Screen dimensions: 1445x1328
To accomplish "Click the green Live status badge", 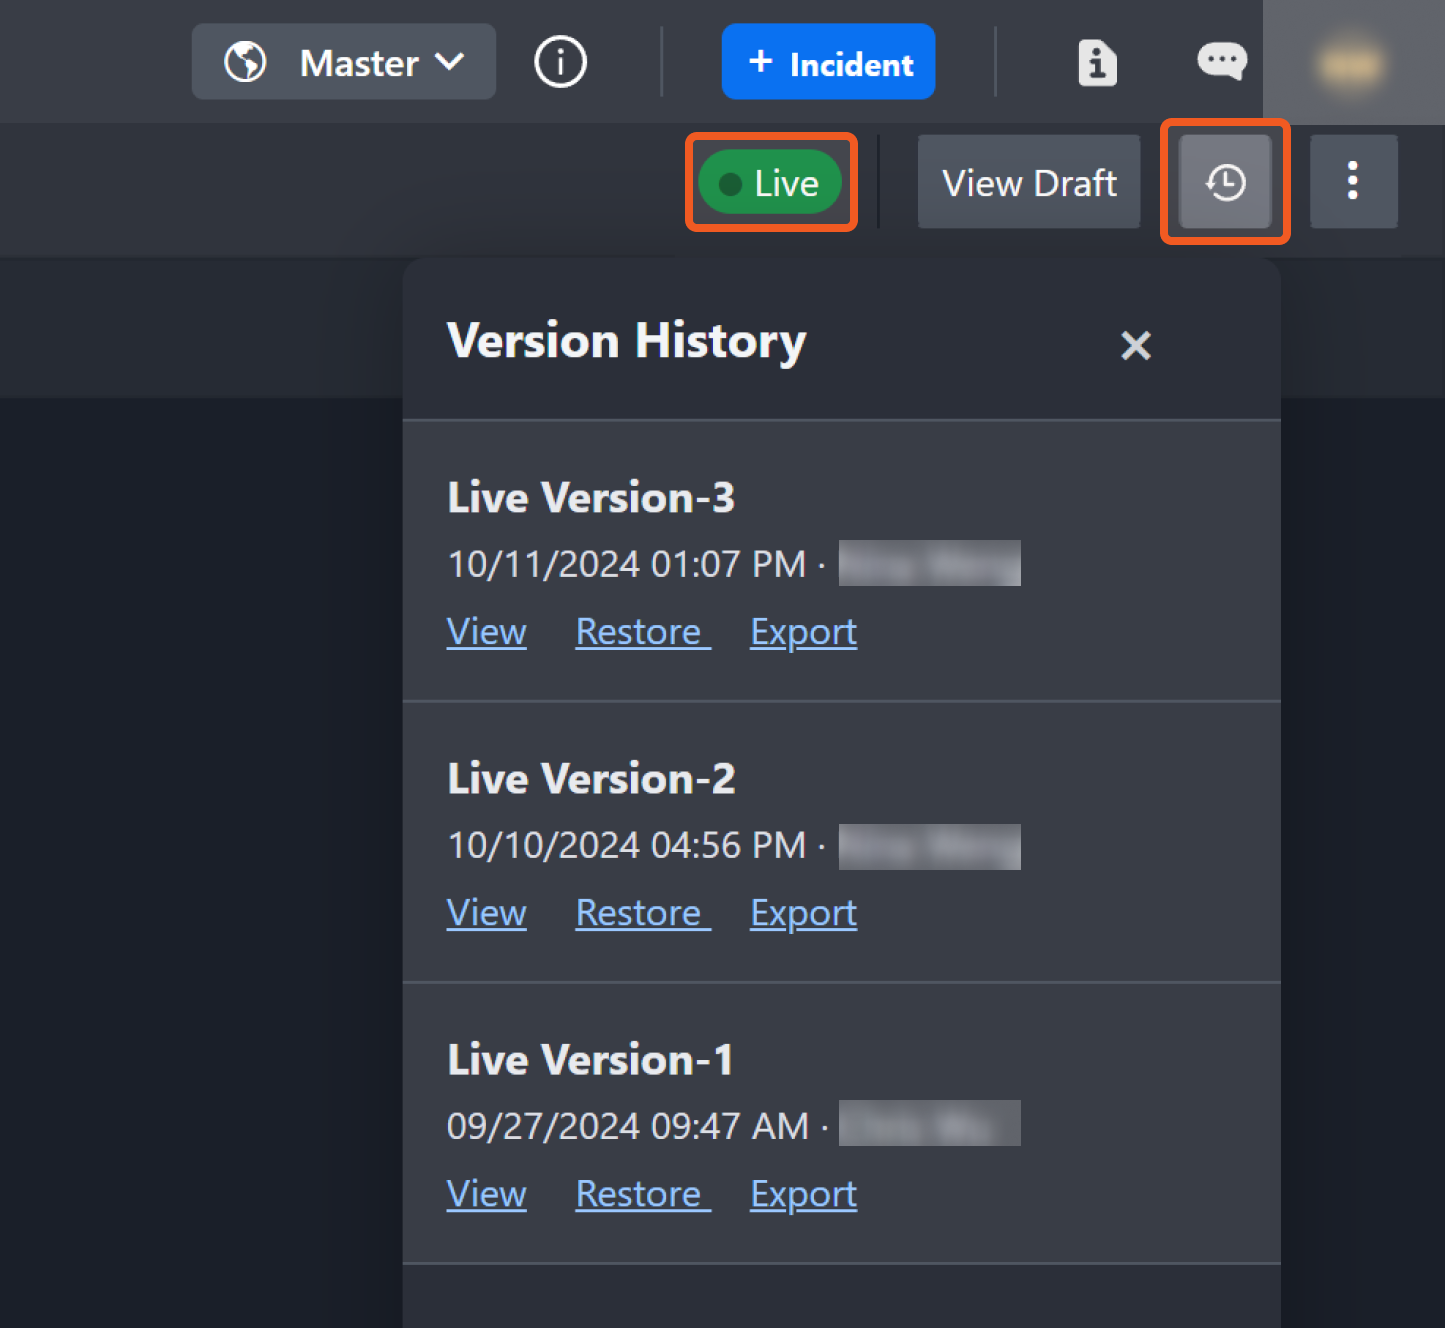I will pos(770,183).
